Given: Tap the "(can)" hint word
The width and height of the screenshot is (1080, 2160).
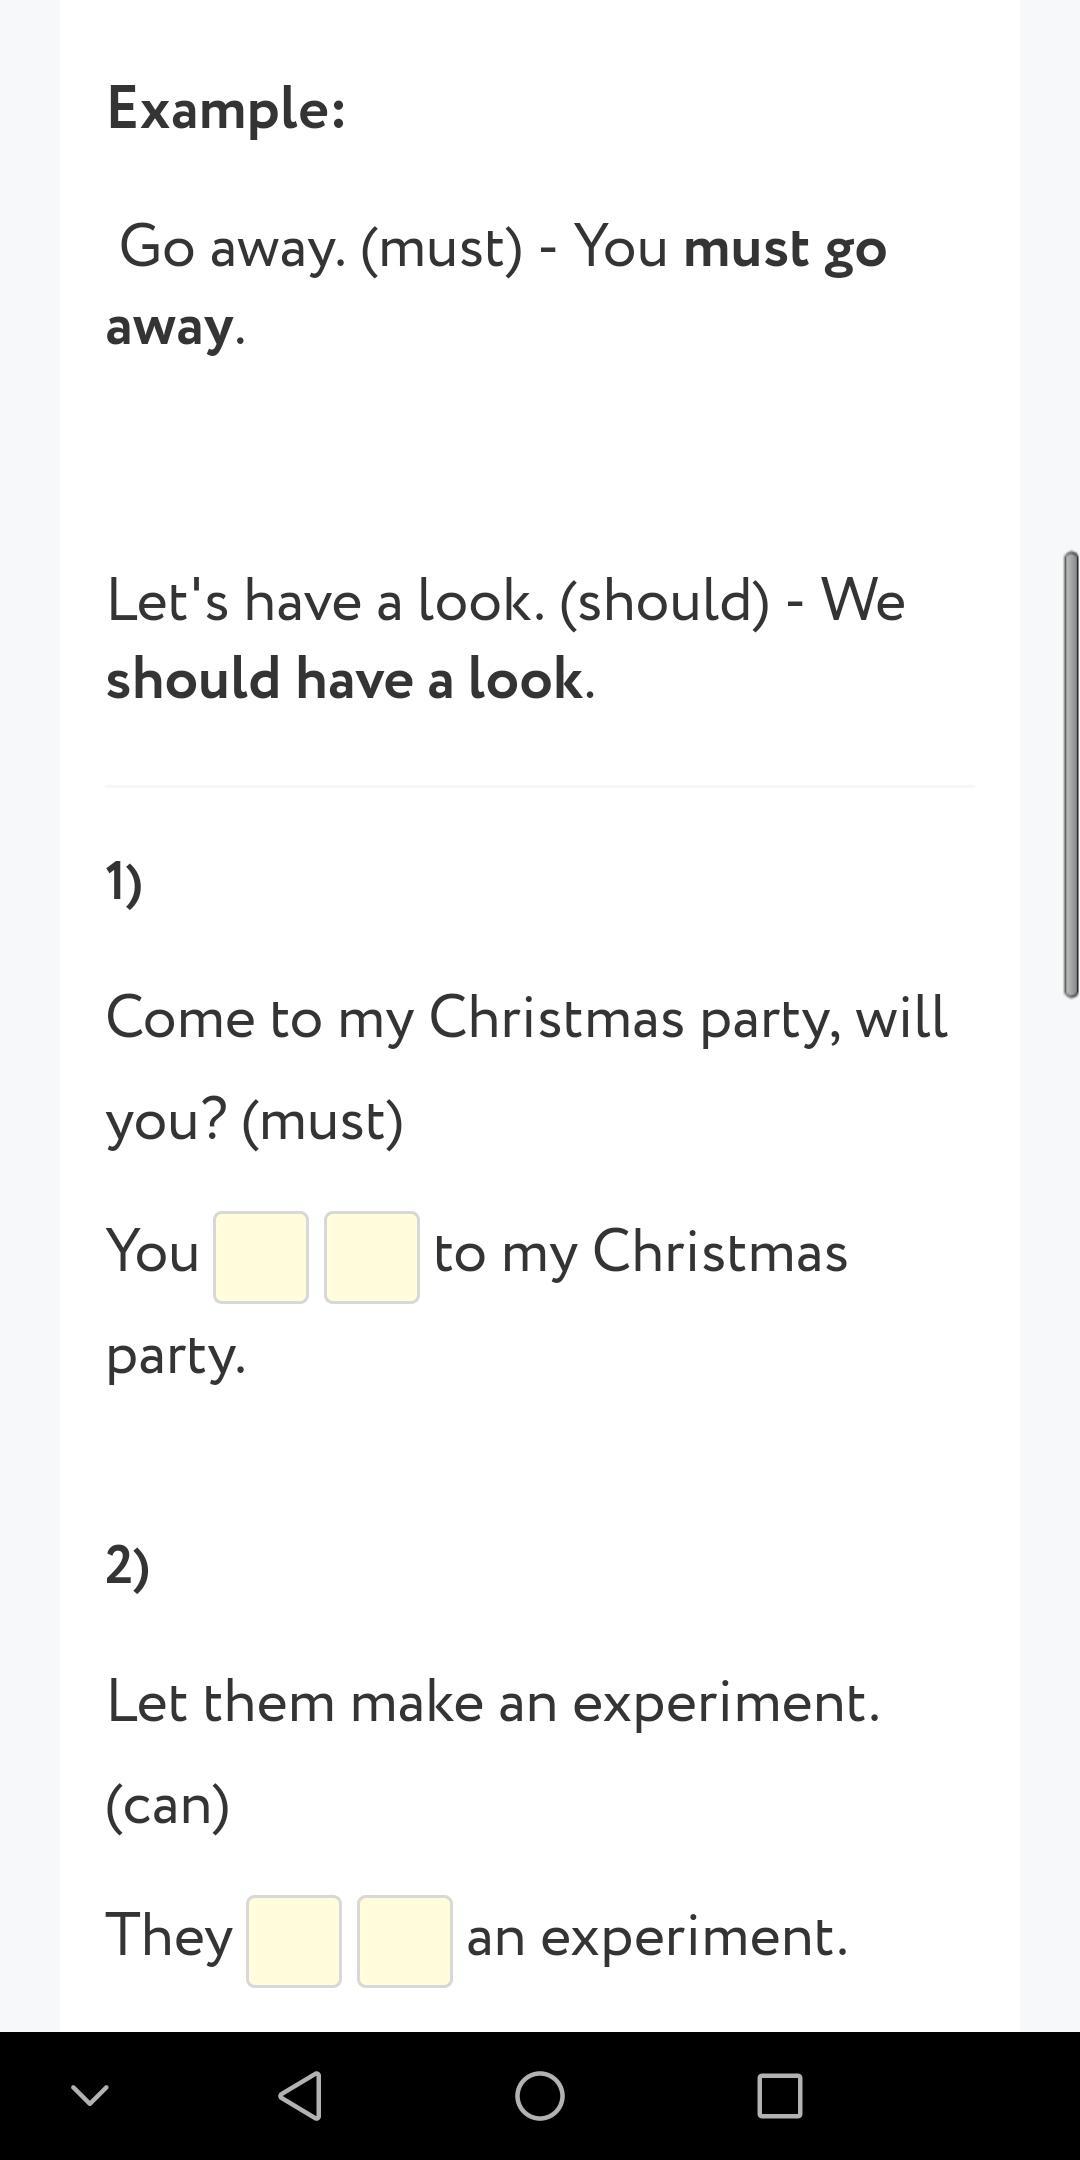Looking at the screenshot, I should [x=168, y=1805].
